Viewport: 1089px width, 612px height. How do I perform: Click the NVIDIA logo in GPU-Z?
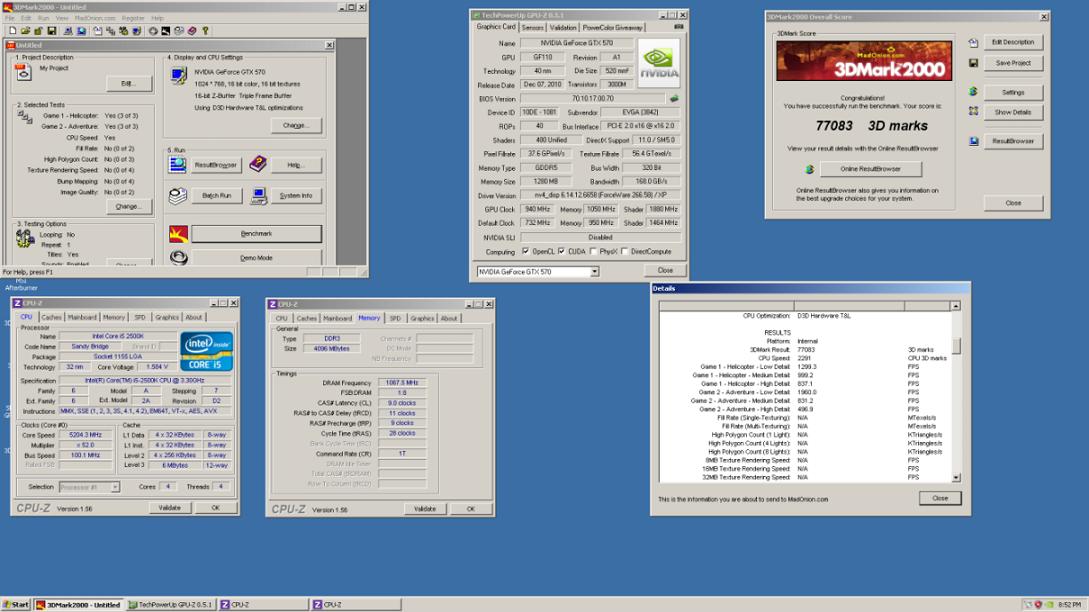click(658, 63)
